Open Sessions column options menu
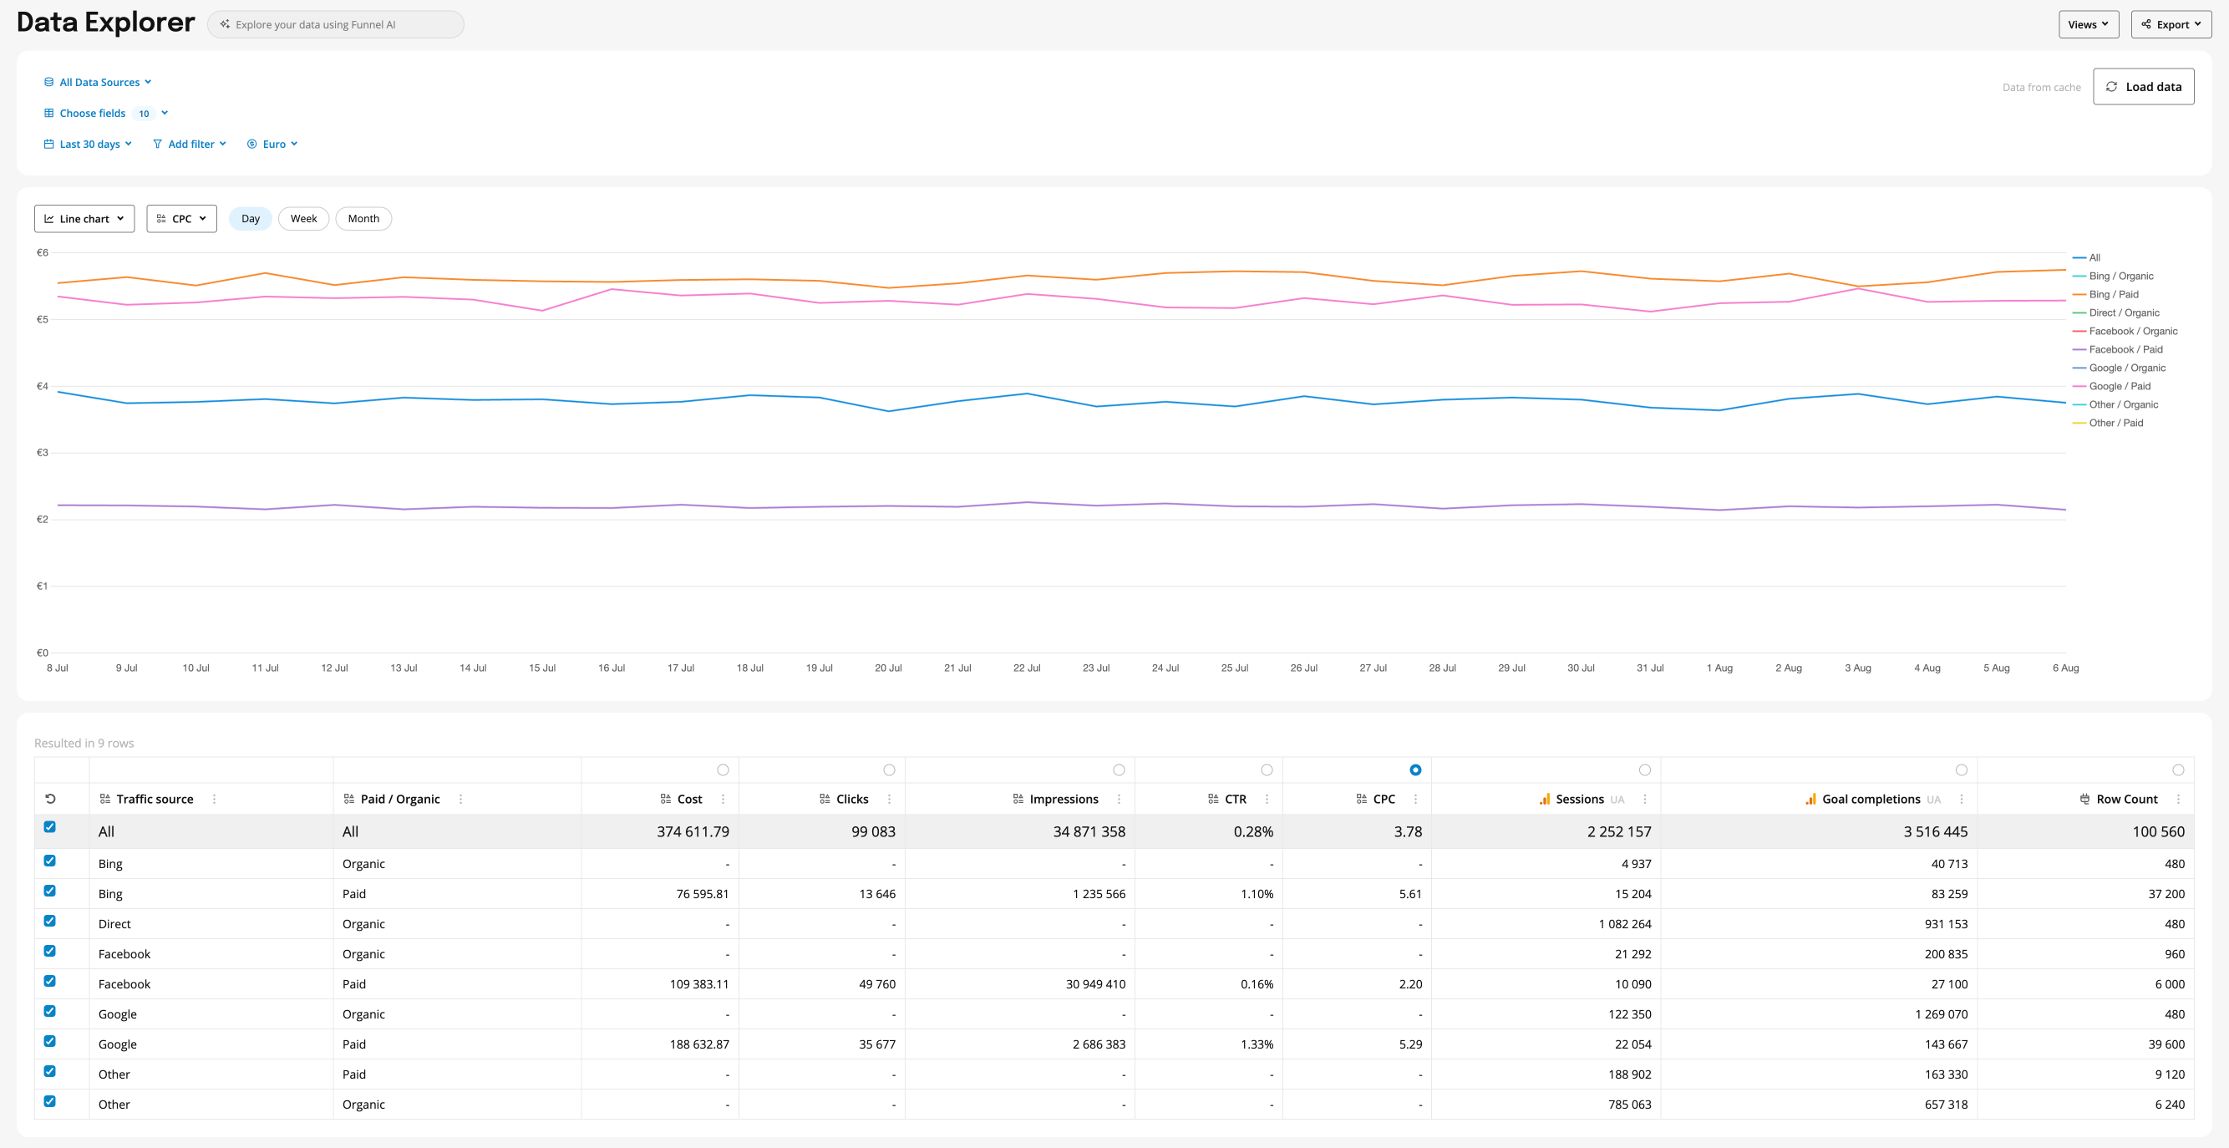The image size is (2229, 1148). pyautogui.click(x=1645, y=799)
